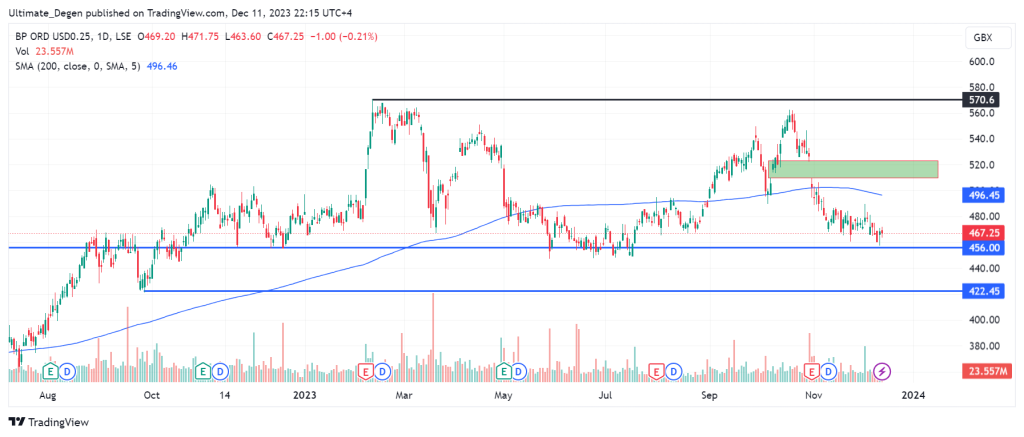Click the SMA value 496.46 in legend
Image resolution: width=1024 pixels, height=437 pixels.
pos(163,66)
